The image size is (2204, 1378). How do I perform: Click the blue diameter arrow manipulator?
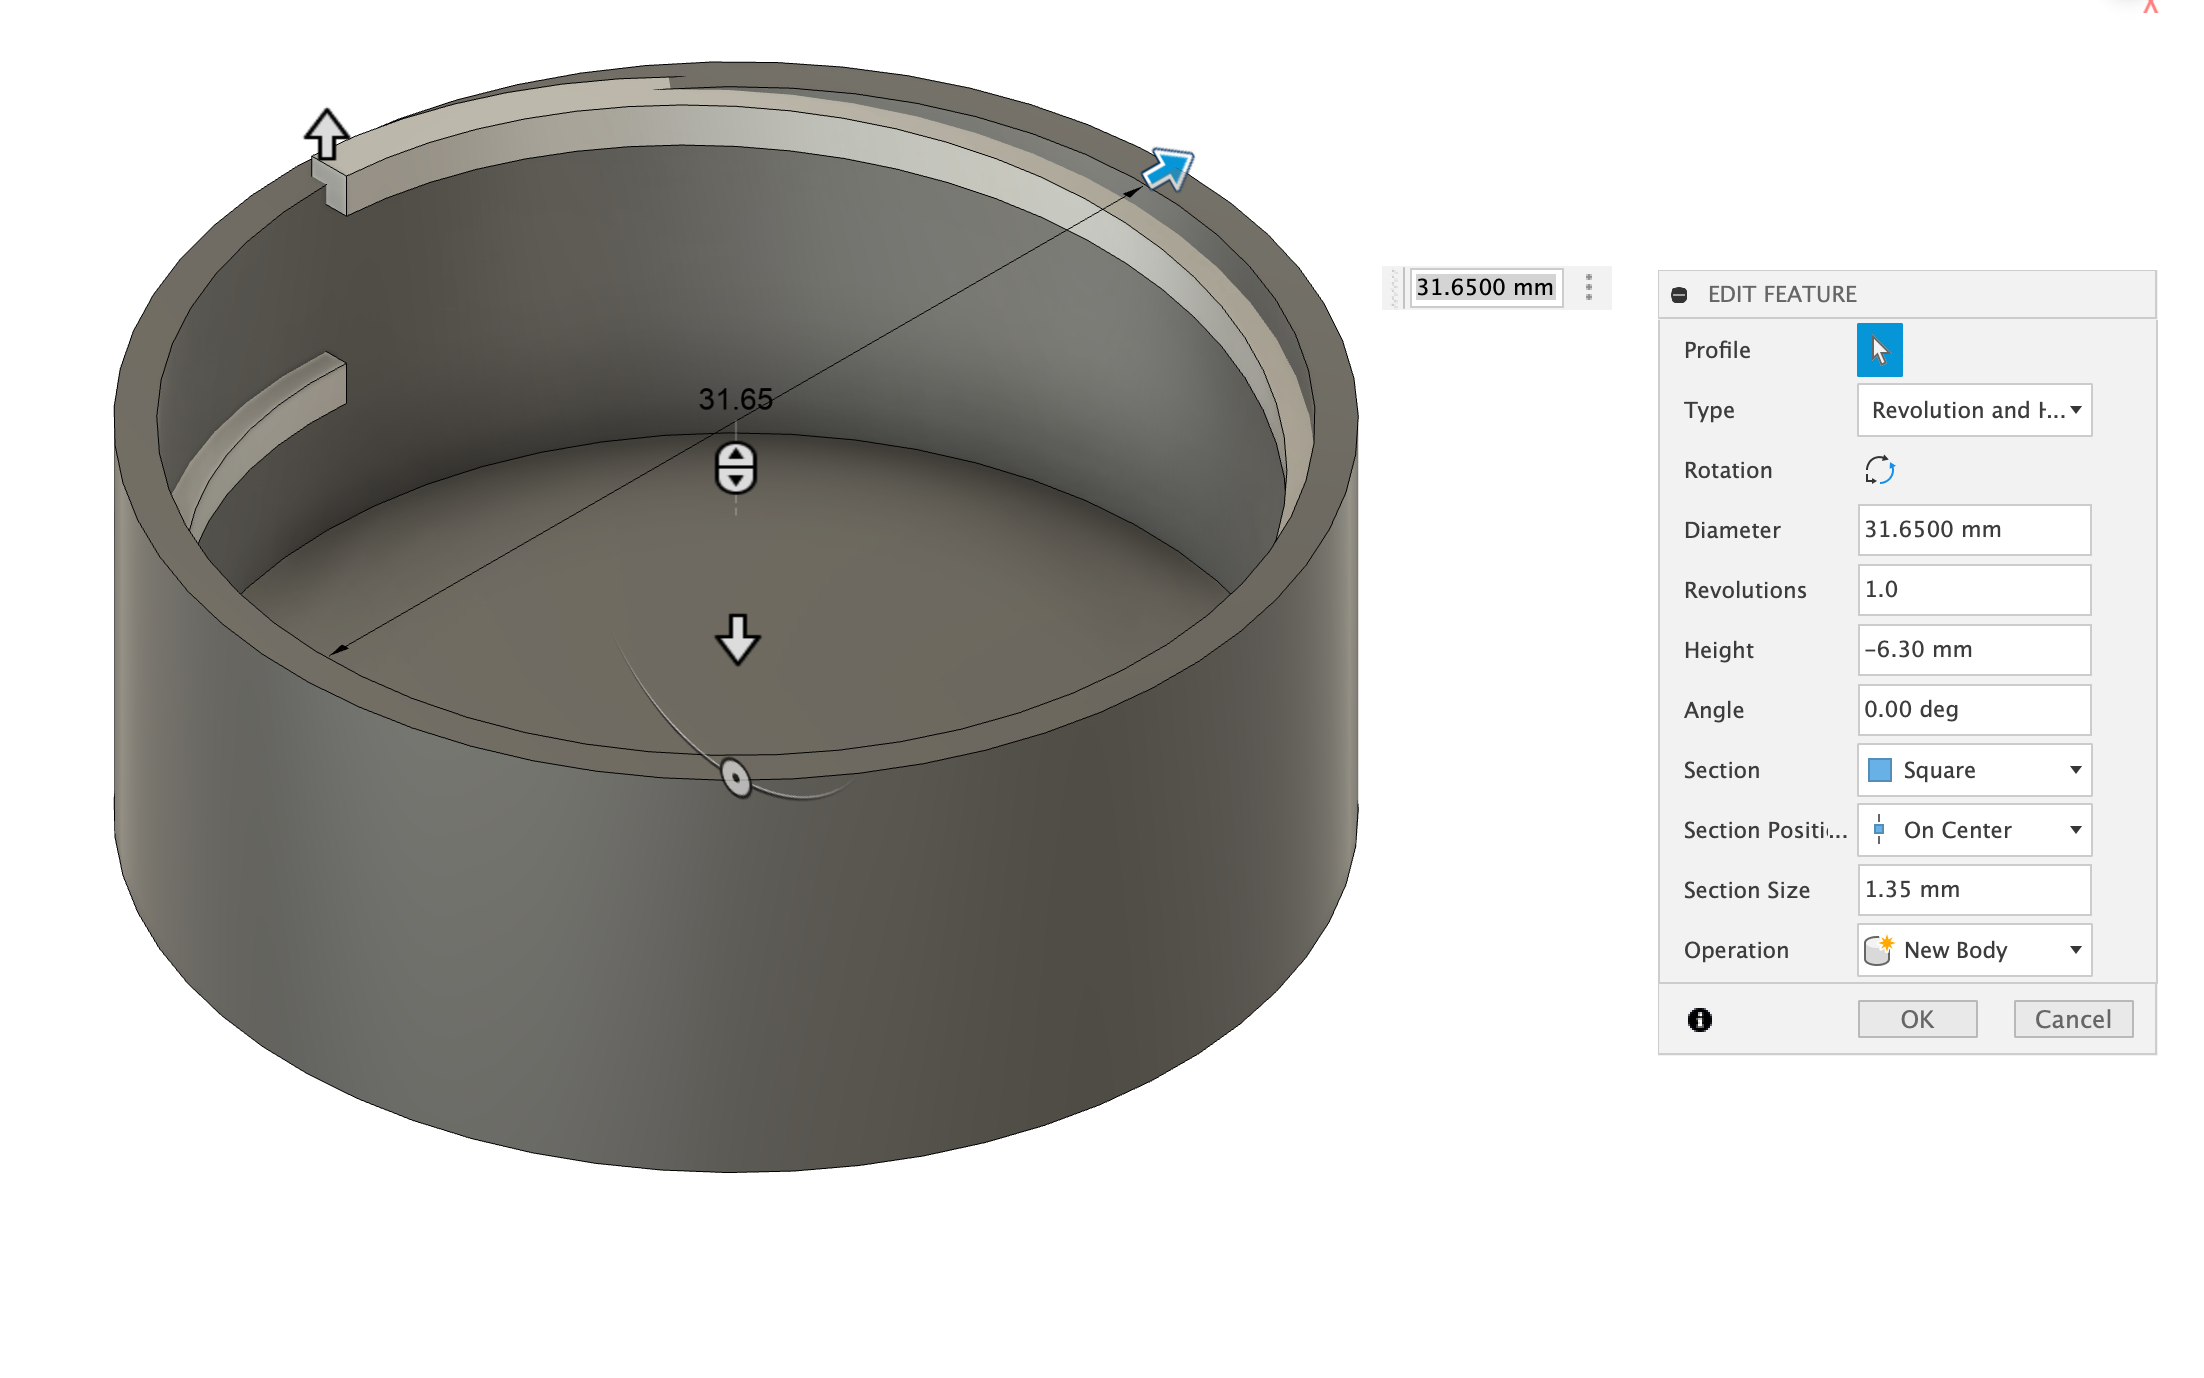pos(1167,169)
